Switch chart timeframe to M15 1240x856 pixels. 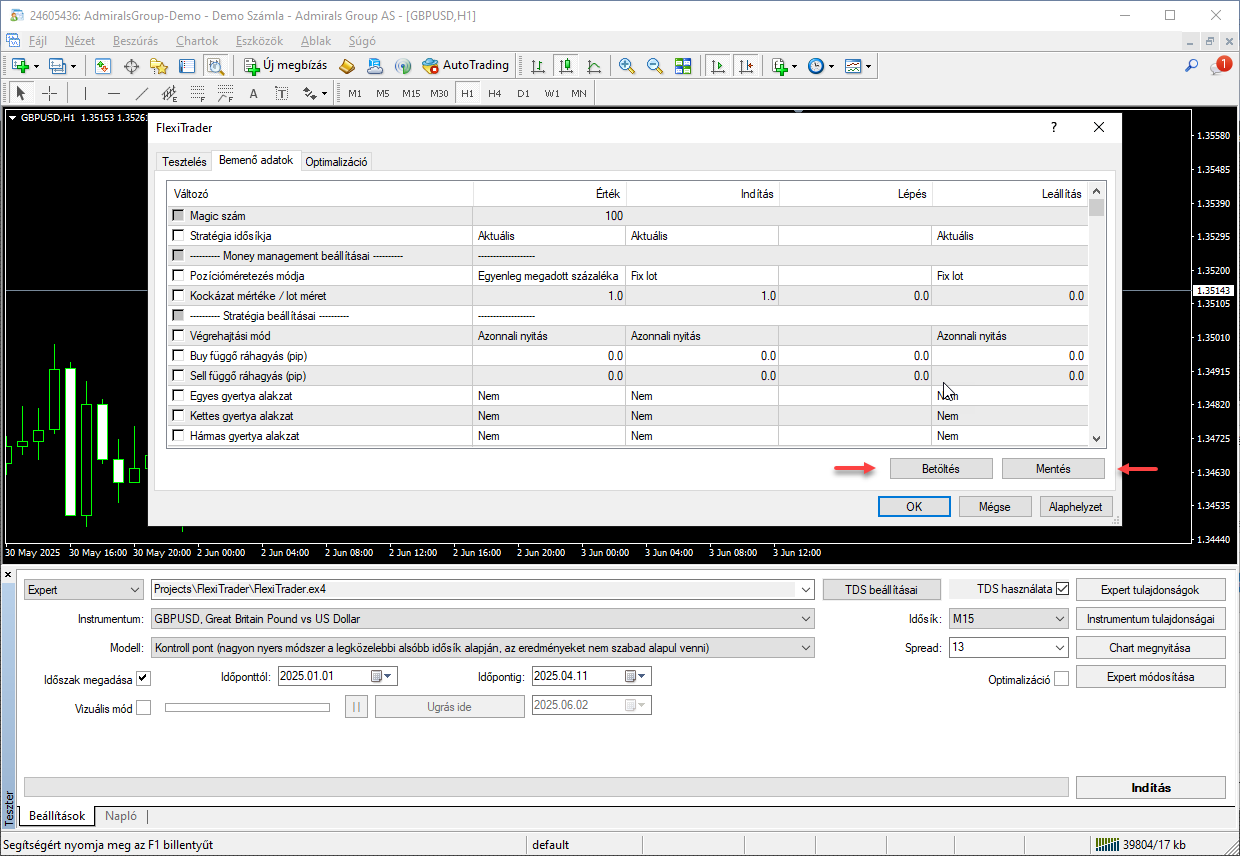point(411,93)
